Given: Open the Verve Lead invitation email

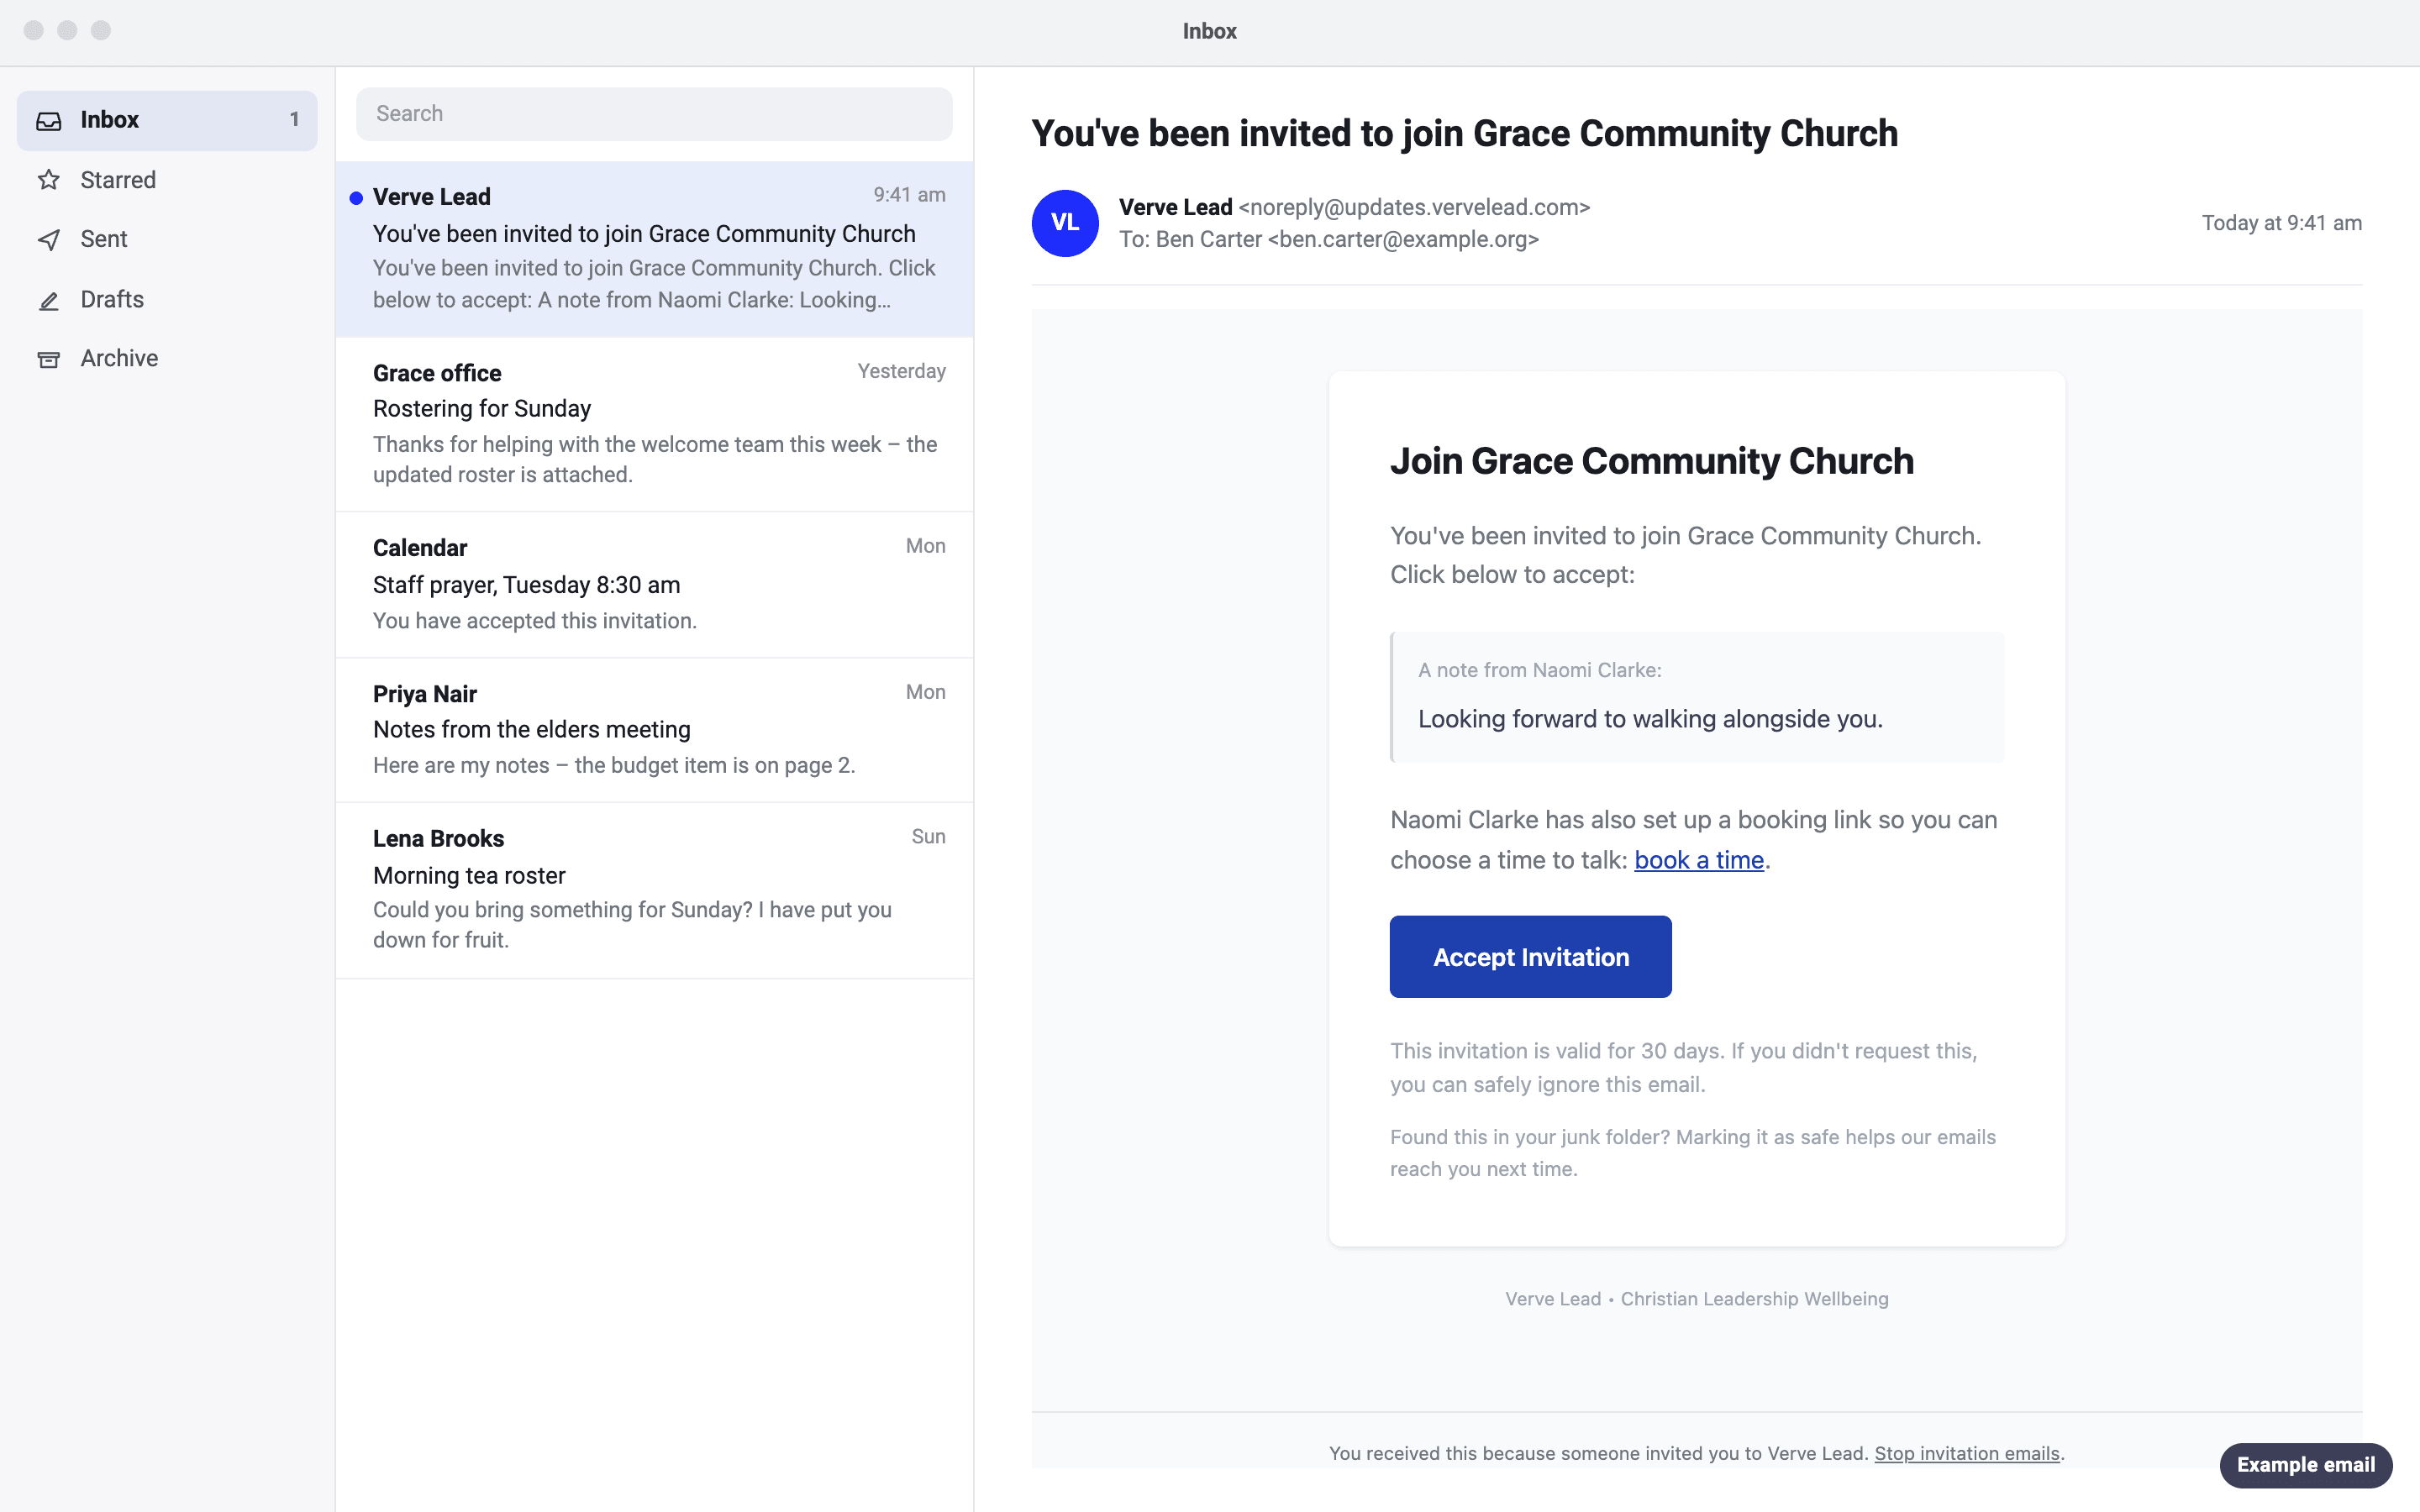Looking at the screenshot, I should pyautogui.click(x=654, y=249).
